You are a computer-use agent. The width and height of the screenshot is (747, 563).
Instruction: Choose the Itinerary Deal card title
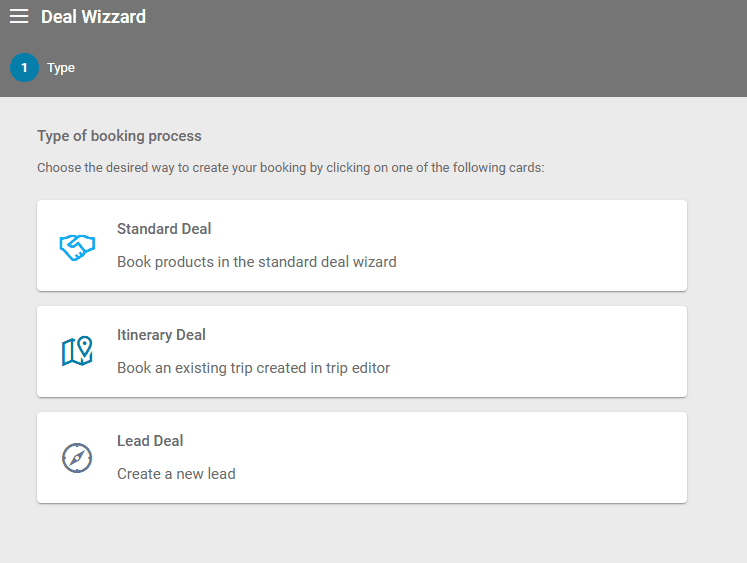161,335
